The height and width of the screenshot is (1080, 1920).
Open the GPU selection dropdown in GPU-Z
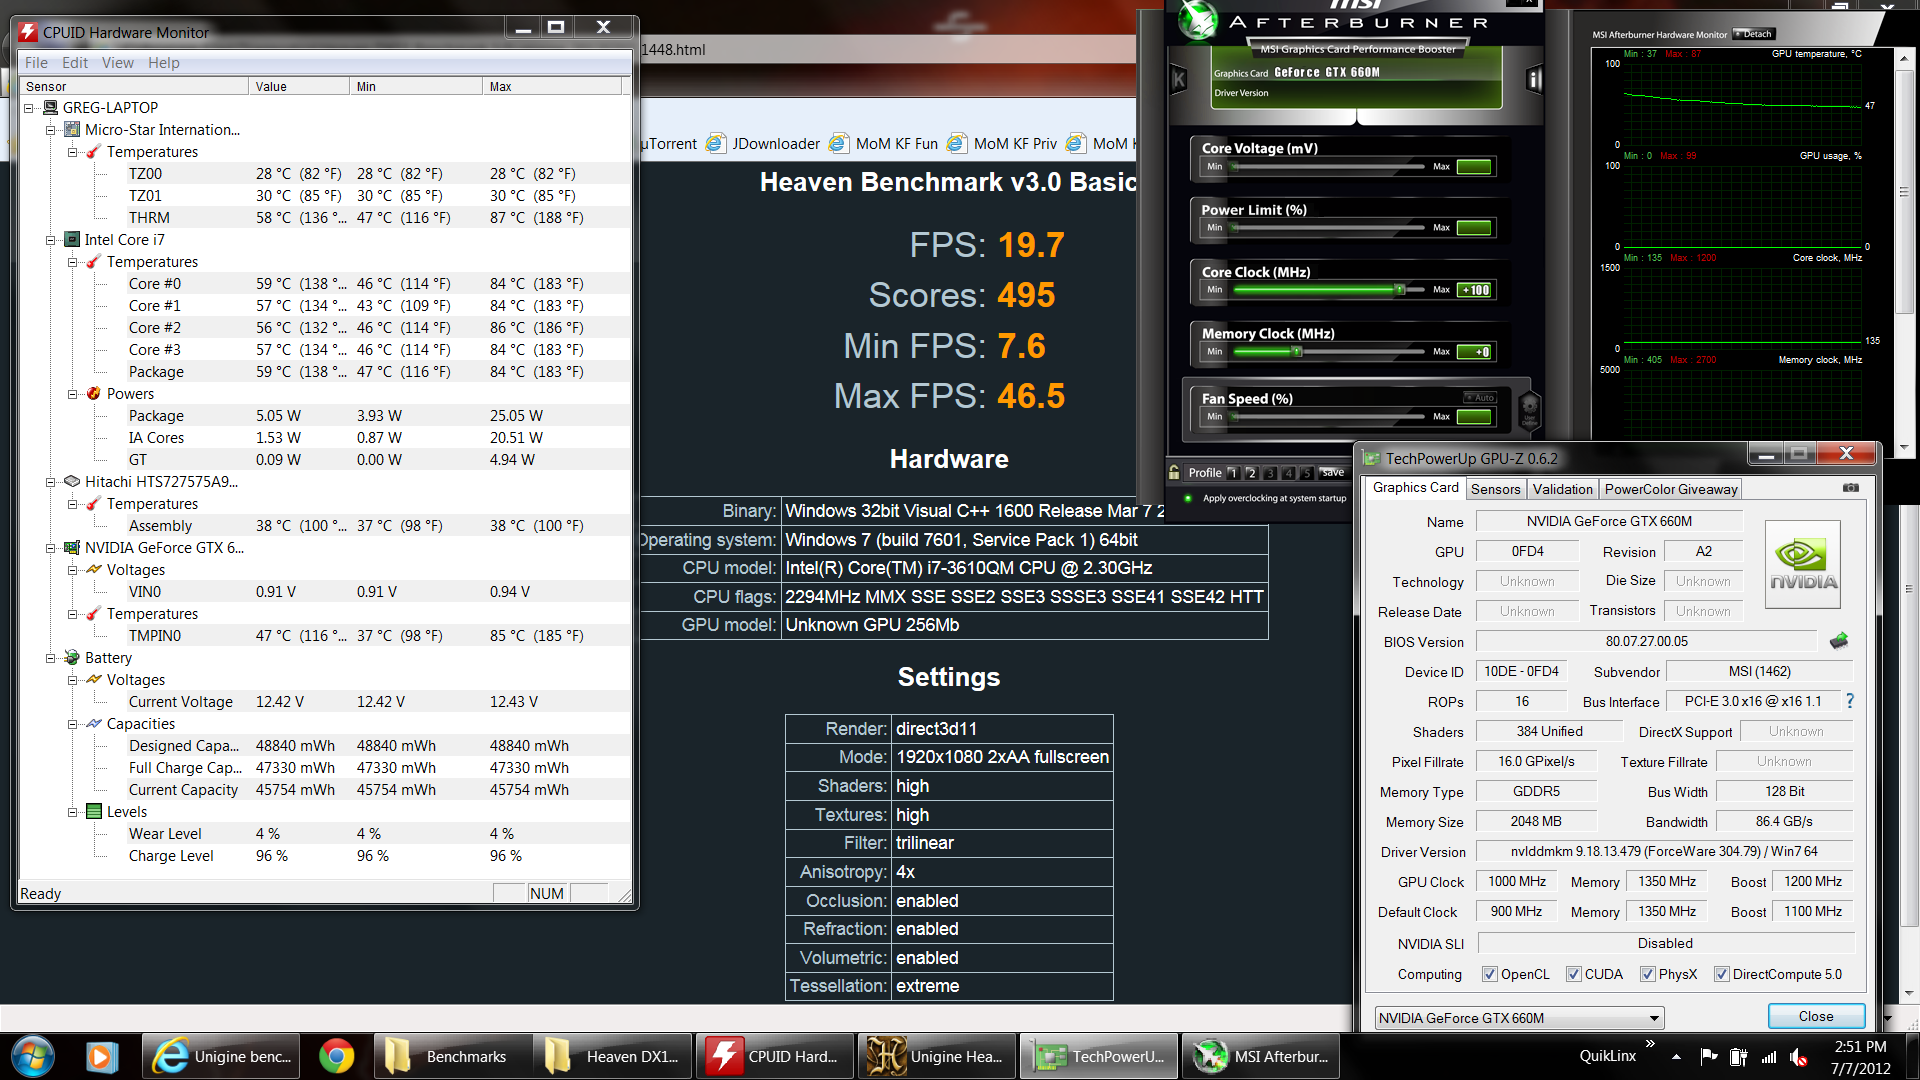coord(1519,1018)
